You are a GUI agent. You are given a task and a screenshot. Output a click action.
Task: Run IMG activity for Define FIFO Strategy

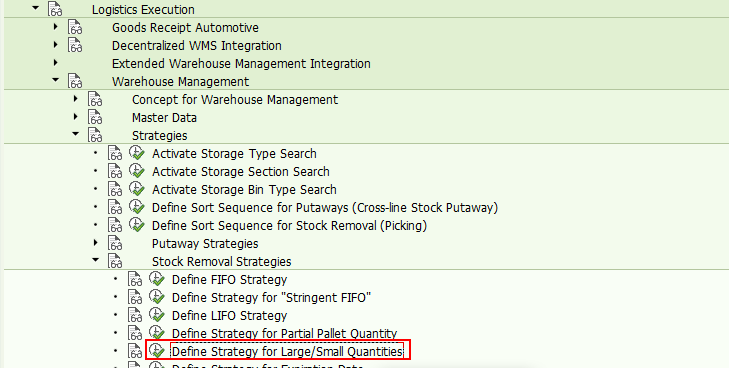[x=157, y=279]
